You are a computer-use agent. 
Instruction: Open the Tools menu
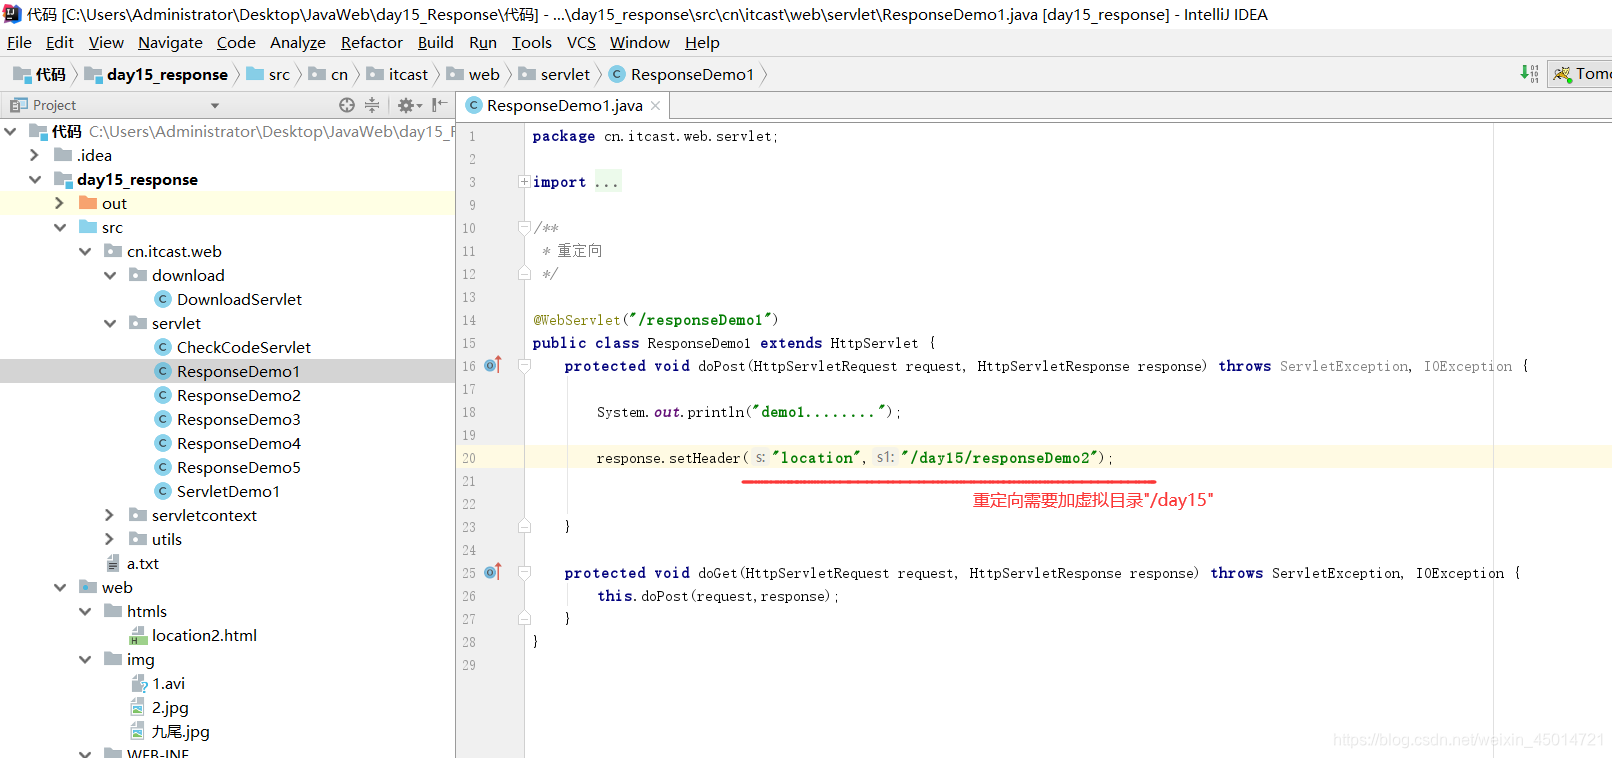pos(532,42)
